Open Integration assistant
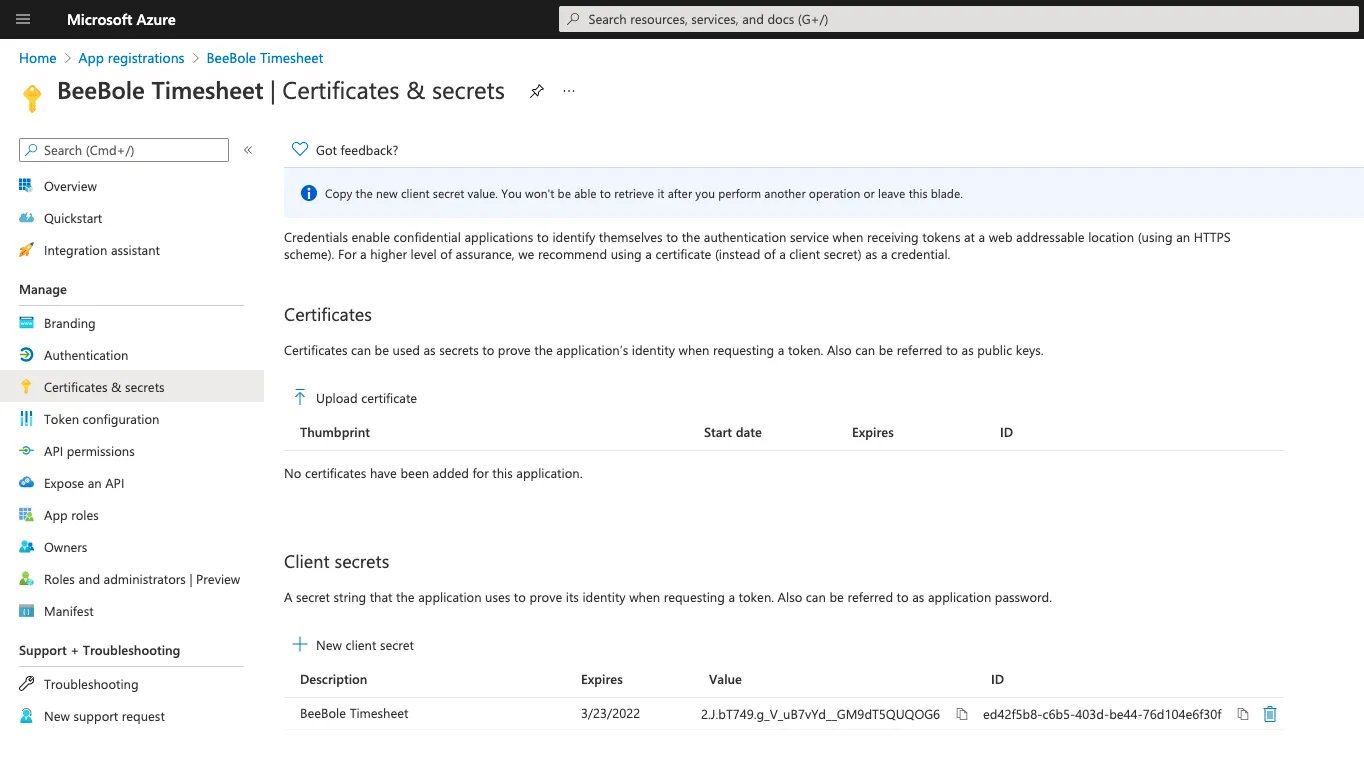Viewport: 1364px width, 769px height. [x=102, y=250]
